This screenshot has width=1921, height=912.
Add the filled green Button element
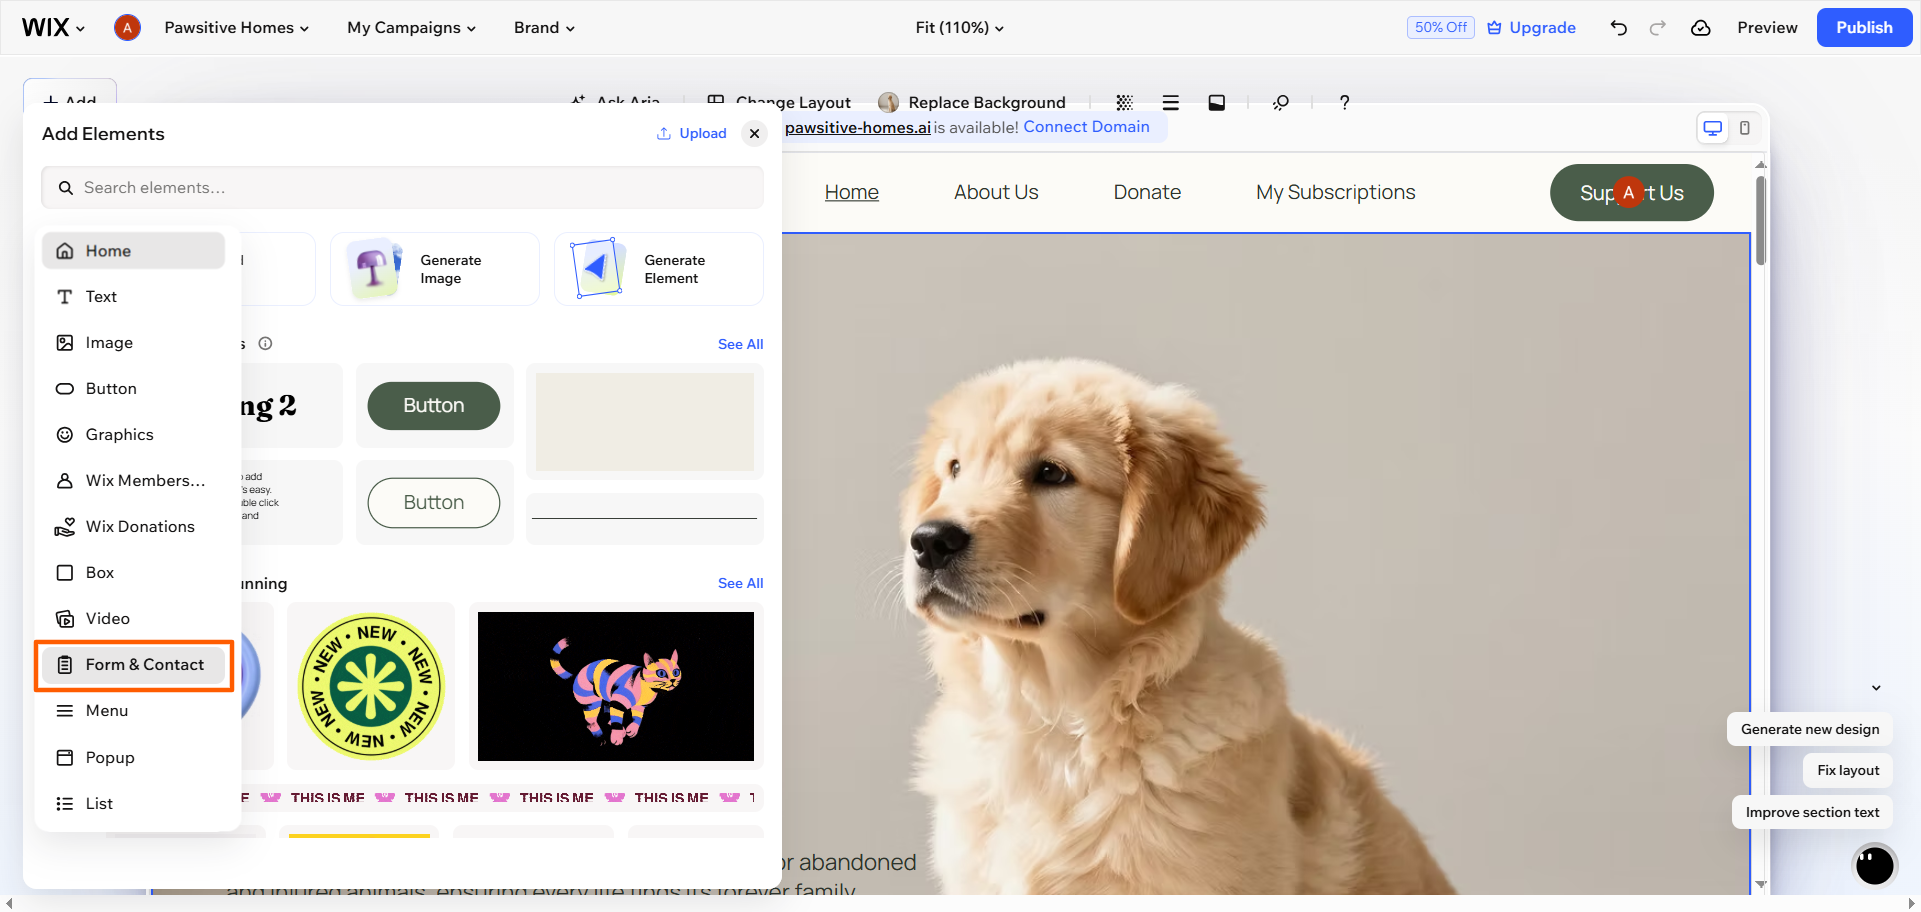(434, 406)
